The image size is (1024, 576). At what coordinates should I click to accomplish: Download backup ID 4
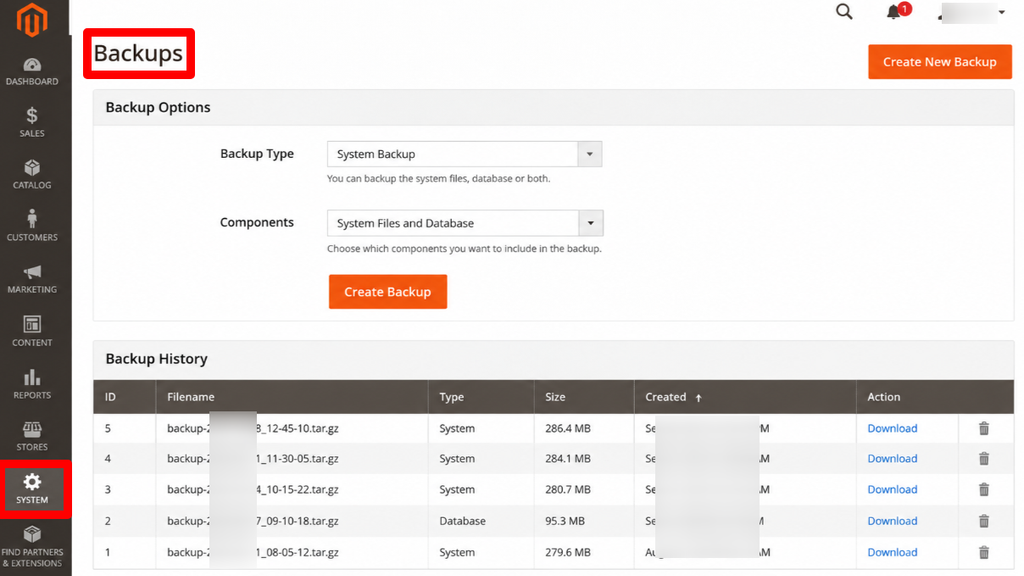[x=892, y=458]
